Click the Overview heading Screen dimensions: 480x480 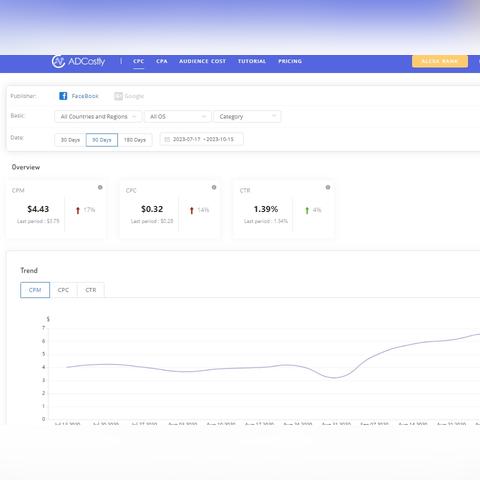26,167
